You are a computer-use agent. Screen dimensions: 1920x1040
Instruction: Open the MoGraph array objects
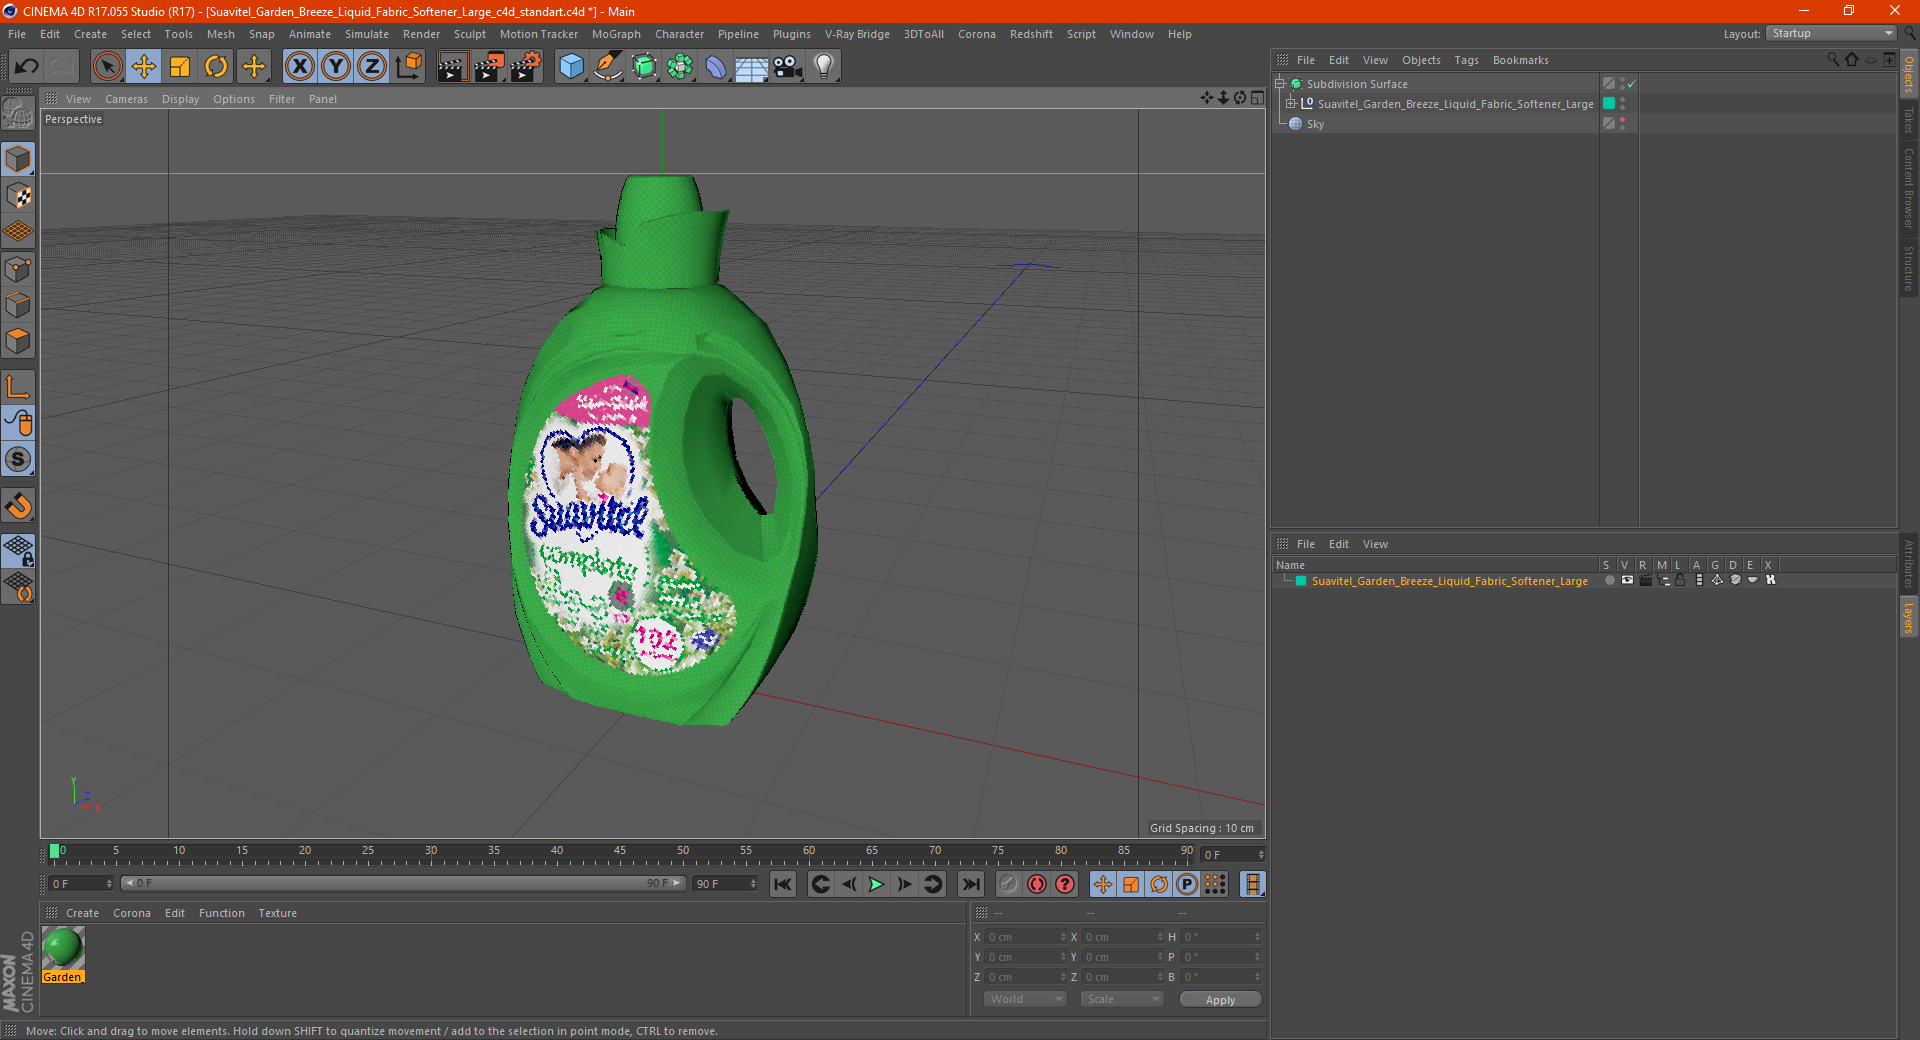(x=680, y=67)
